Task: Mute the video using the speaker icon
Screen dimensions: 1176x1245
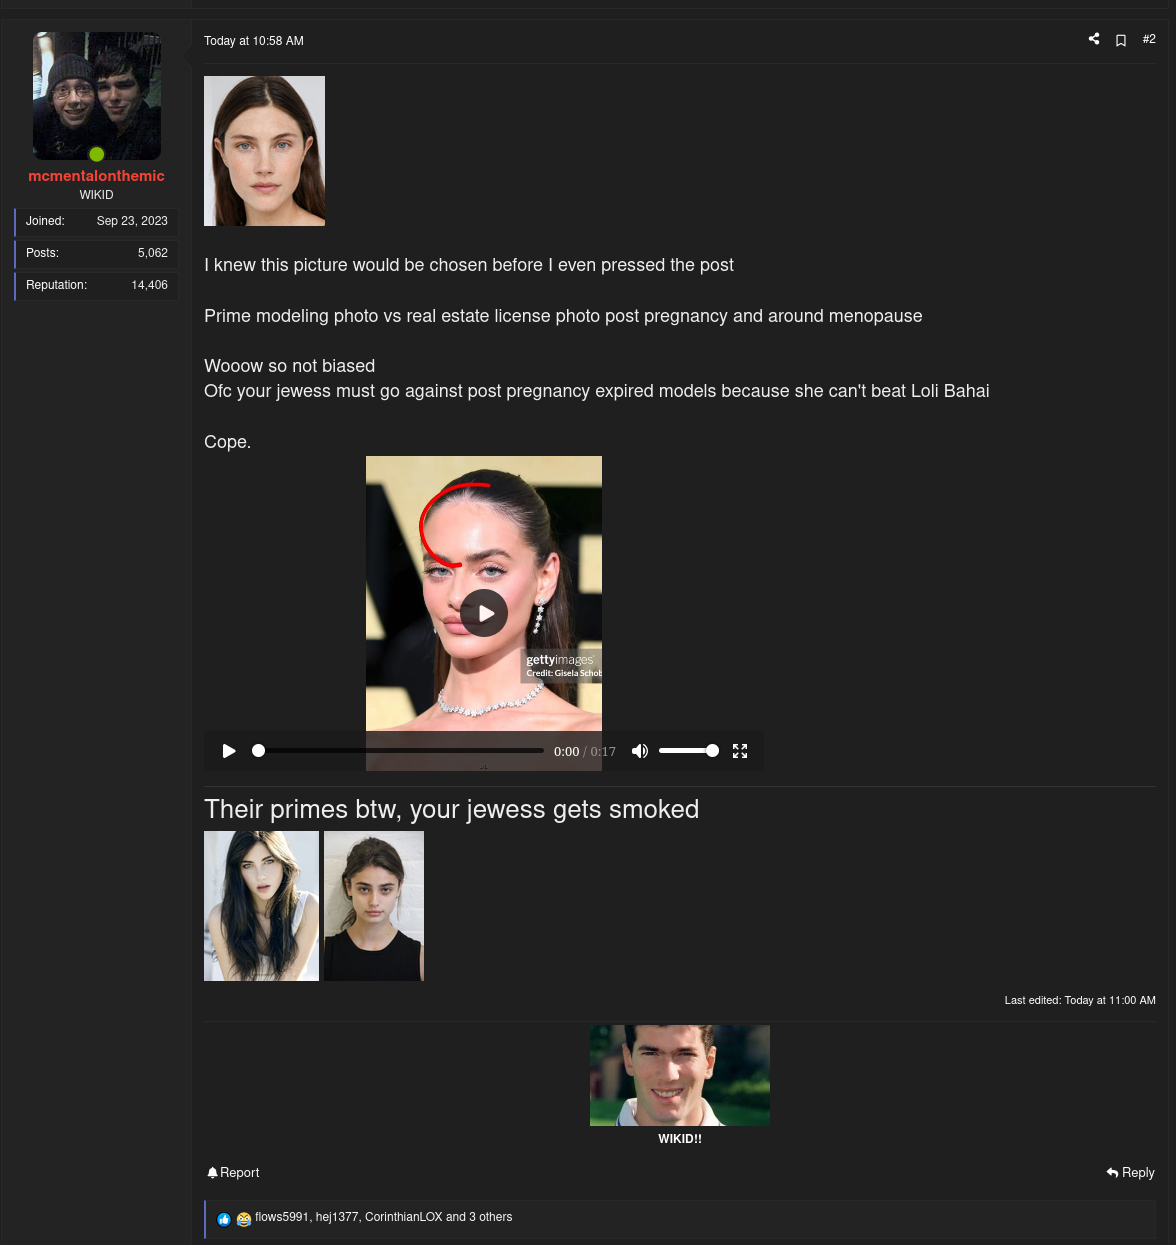Action: [640, 751]
